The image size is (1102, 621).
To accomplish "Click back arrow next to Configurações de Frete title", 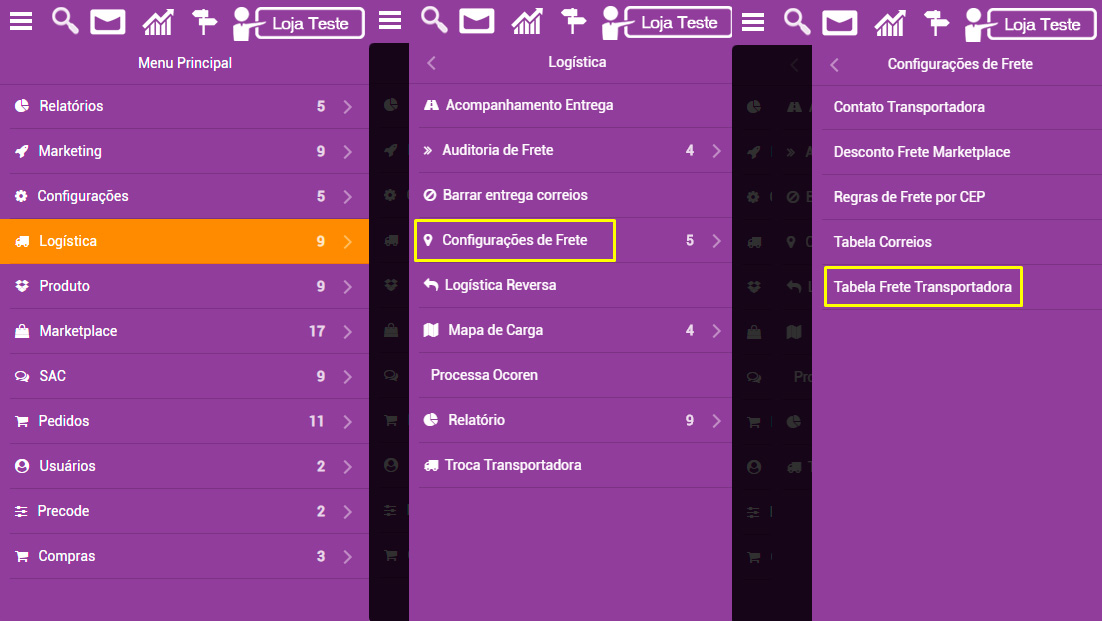I will [x=834, y=65].
